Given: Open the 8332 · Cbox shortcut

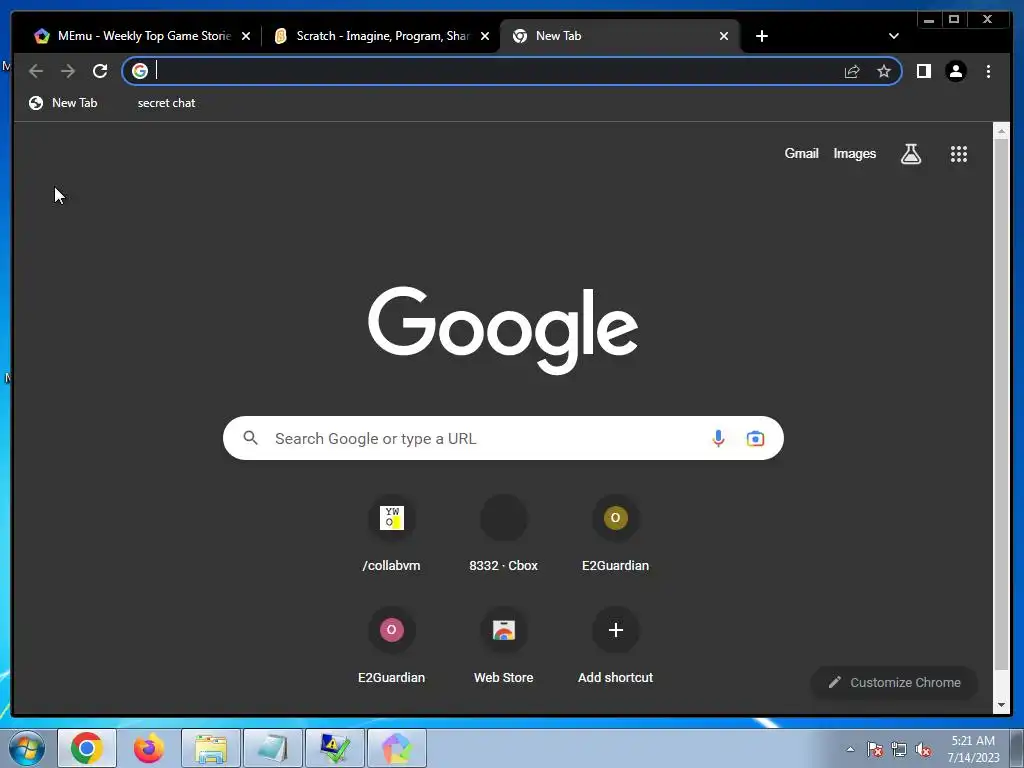Looking at the screenshot, I should click(x=504, y=533).
